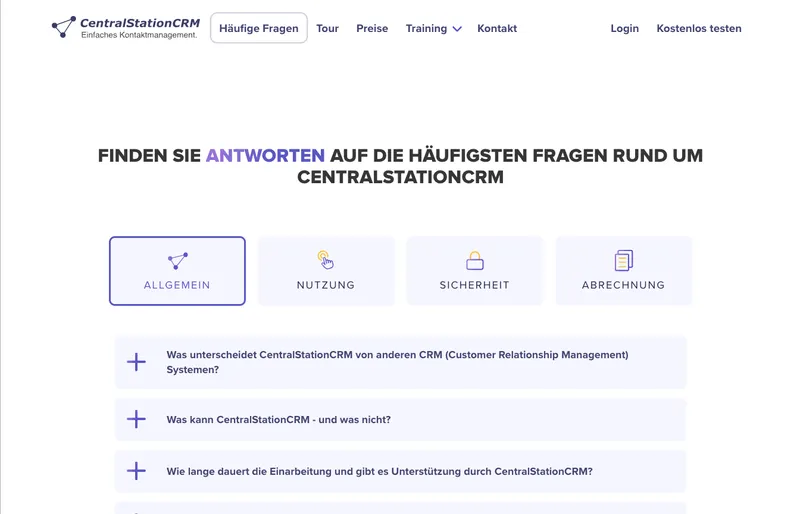Open the Häufige Fragen menu item

point(259,28)
